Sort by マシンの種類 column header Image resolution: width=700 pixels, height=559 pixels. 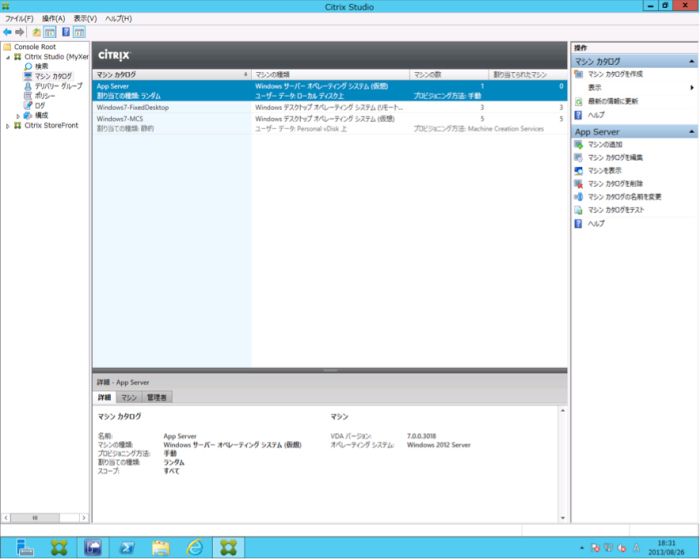pos(330,75)
